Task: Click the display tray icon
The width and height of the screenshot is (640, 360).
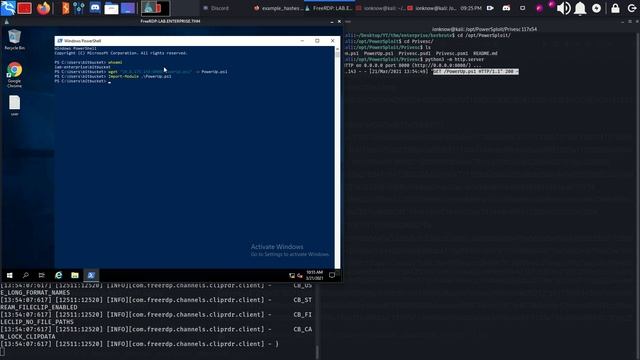Action: coord(522,8)
